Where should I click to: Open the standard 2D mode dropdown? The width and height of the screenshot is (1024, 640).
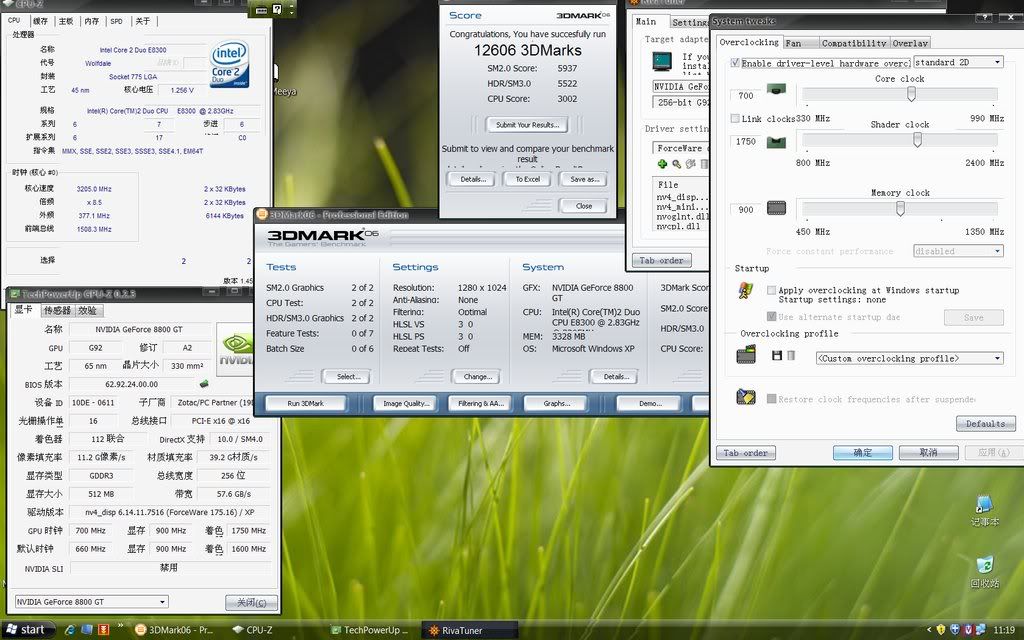[958, 62]
